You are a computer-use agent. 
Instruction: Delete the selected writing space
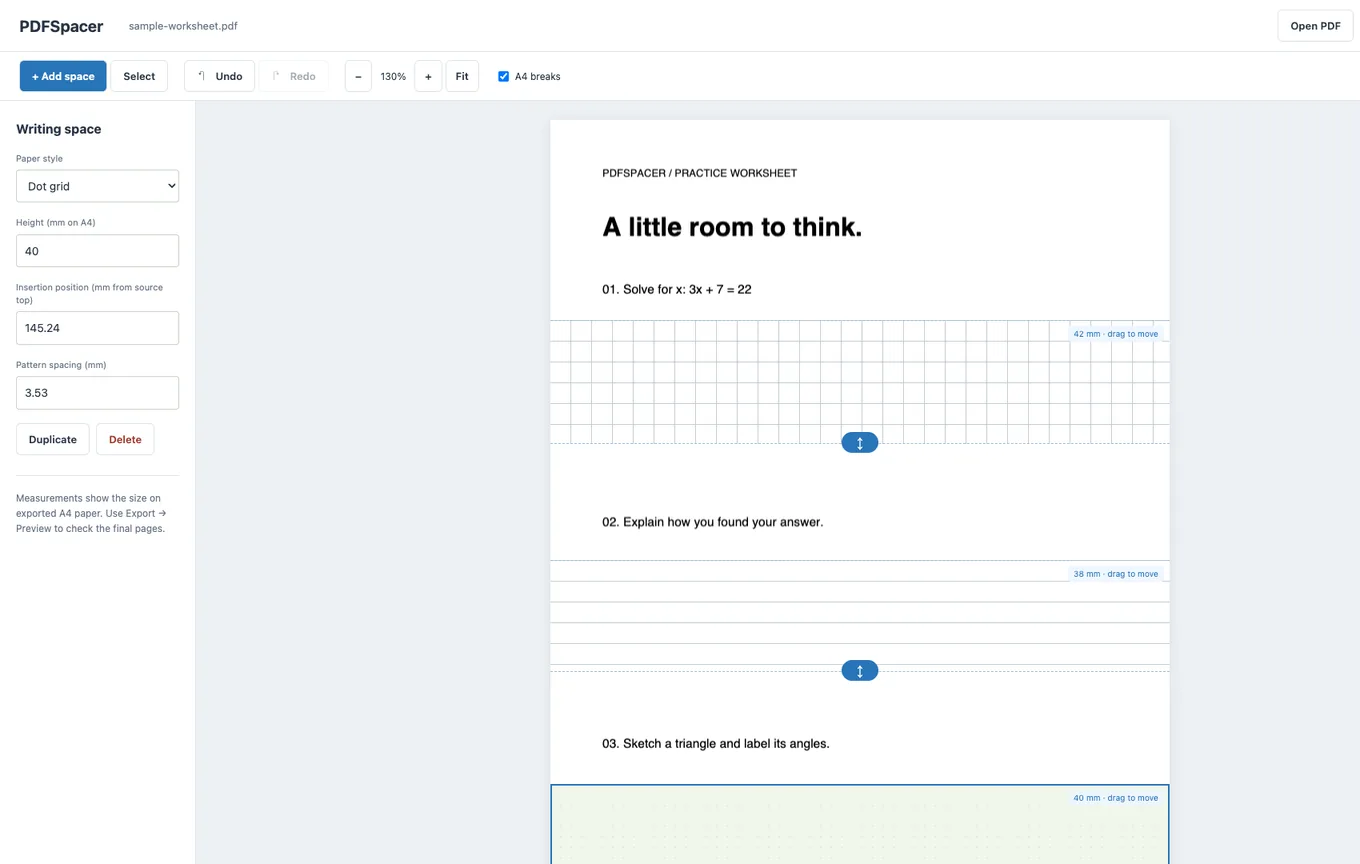(x=125, y=439)
